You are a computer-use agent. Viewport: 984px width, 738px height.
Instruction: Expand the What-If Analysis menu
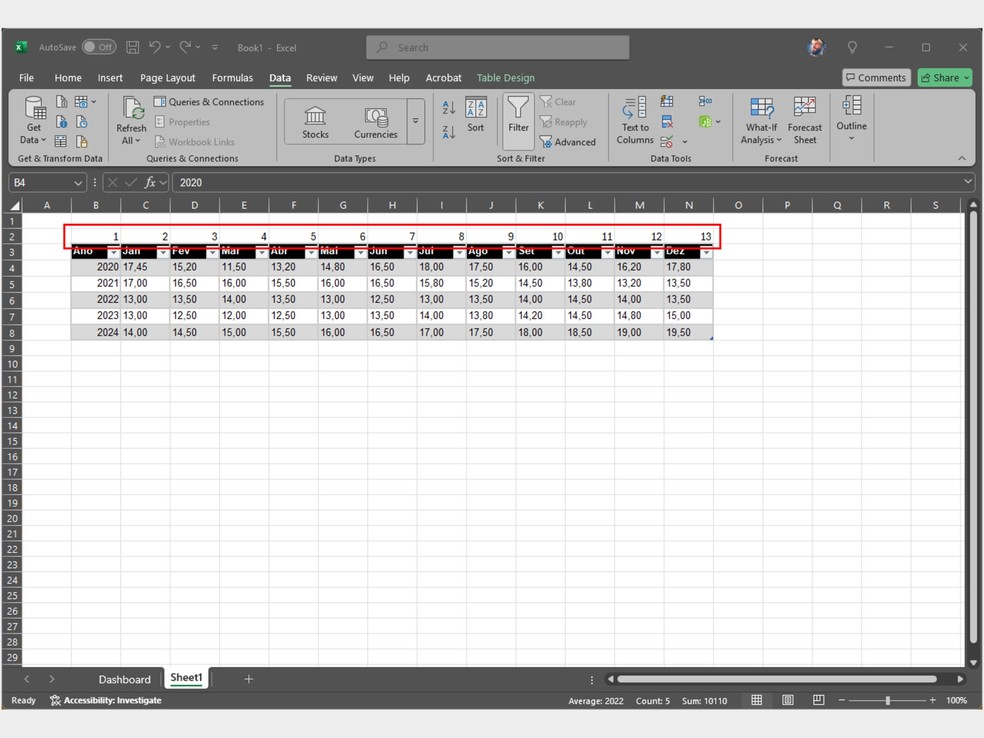(761, 120)
